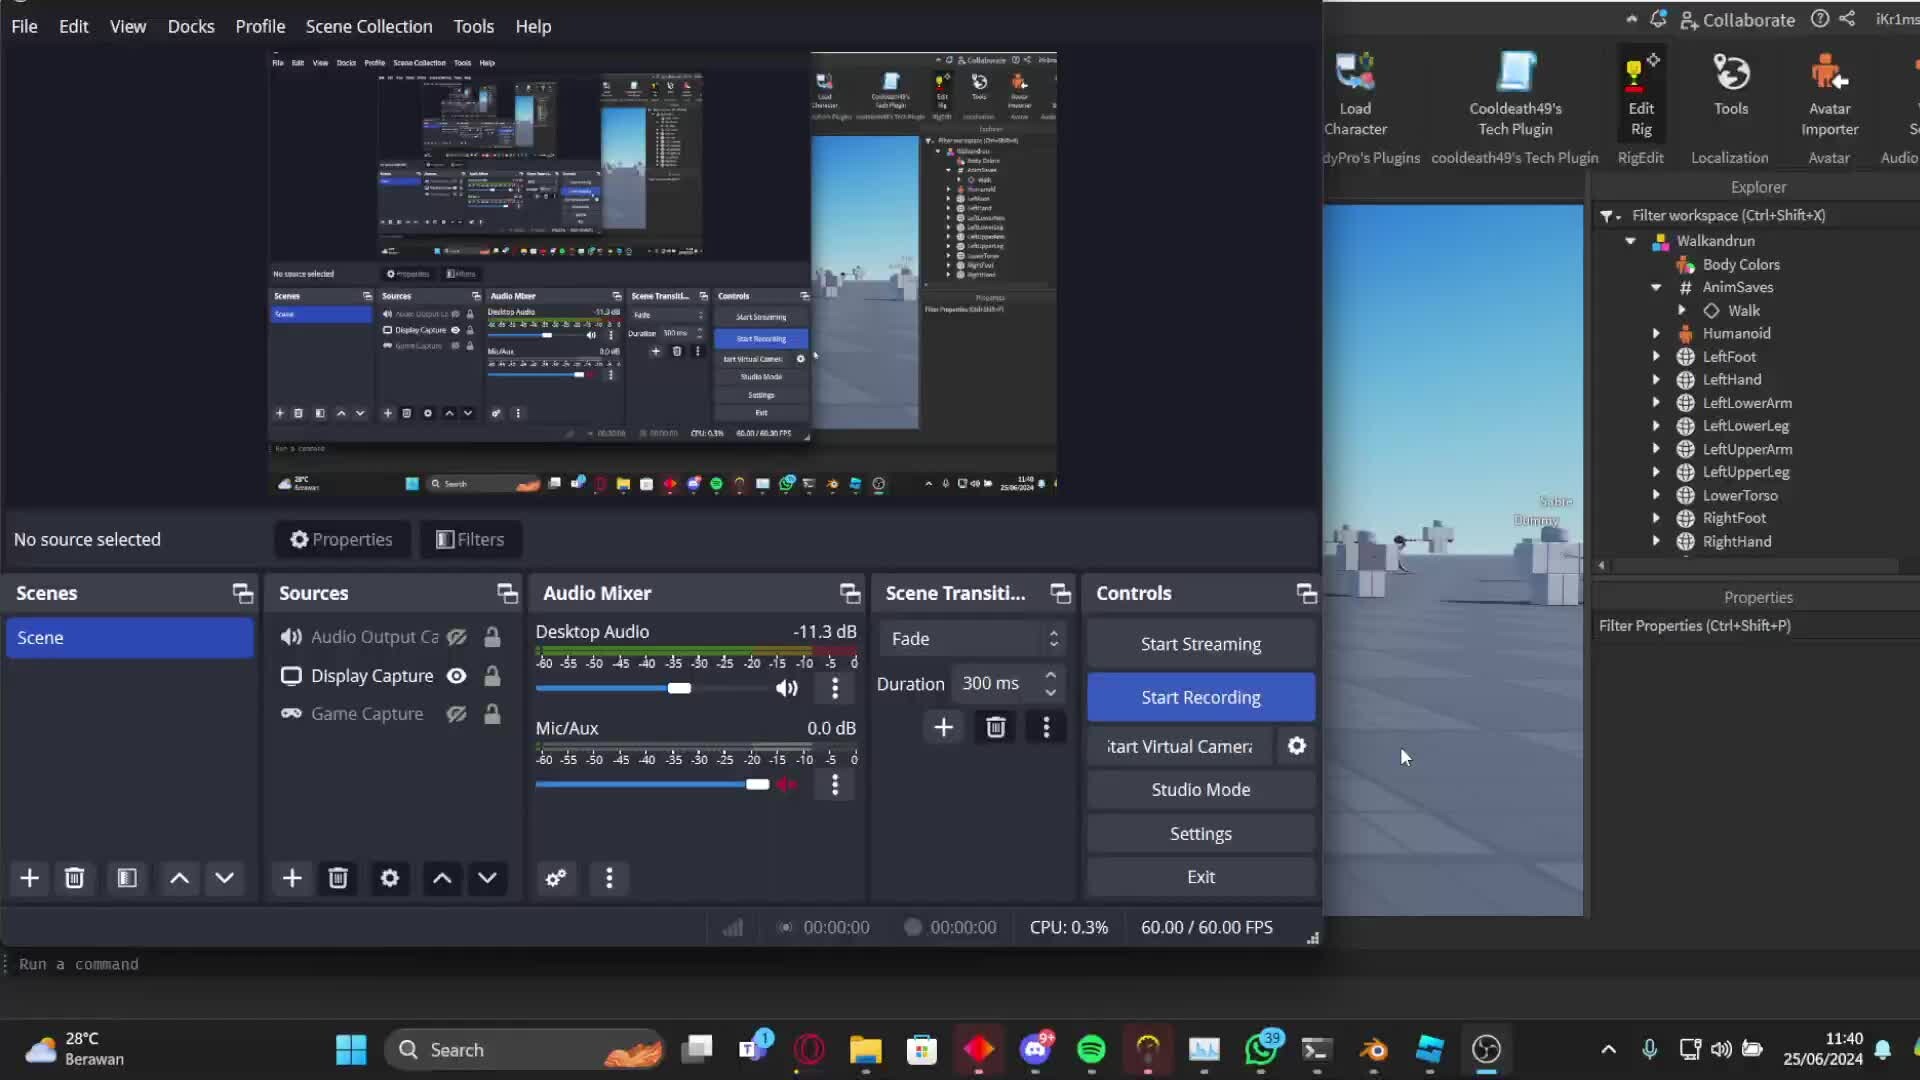The image size is (1920, 1080).
Task: Click the Start Recording button
Action: (1200, 697)
